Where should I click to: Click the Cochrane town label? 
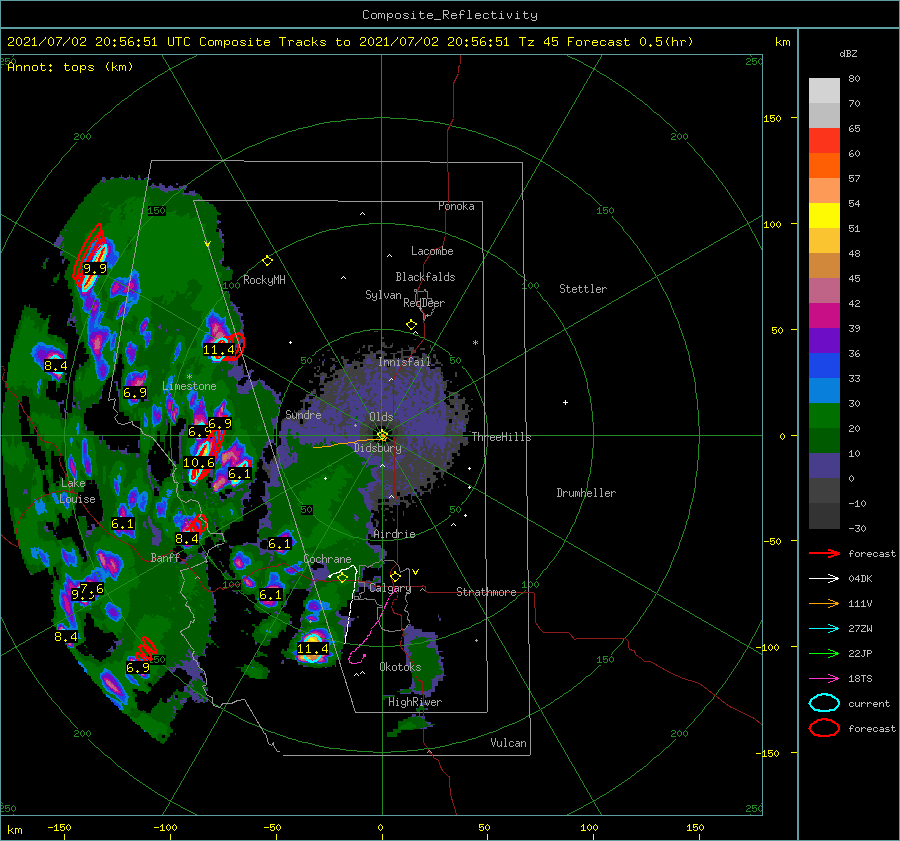327,559
